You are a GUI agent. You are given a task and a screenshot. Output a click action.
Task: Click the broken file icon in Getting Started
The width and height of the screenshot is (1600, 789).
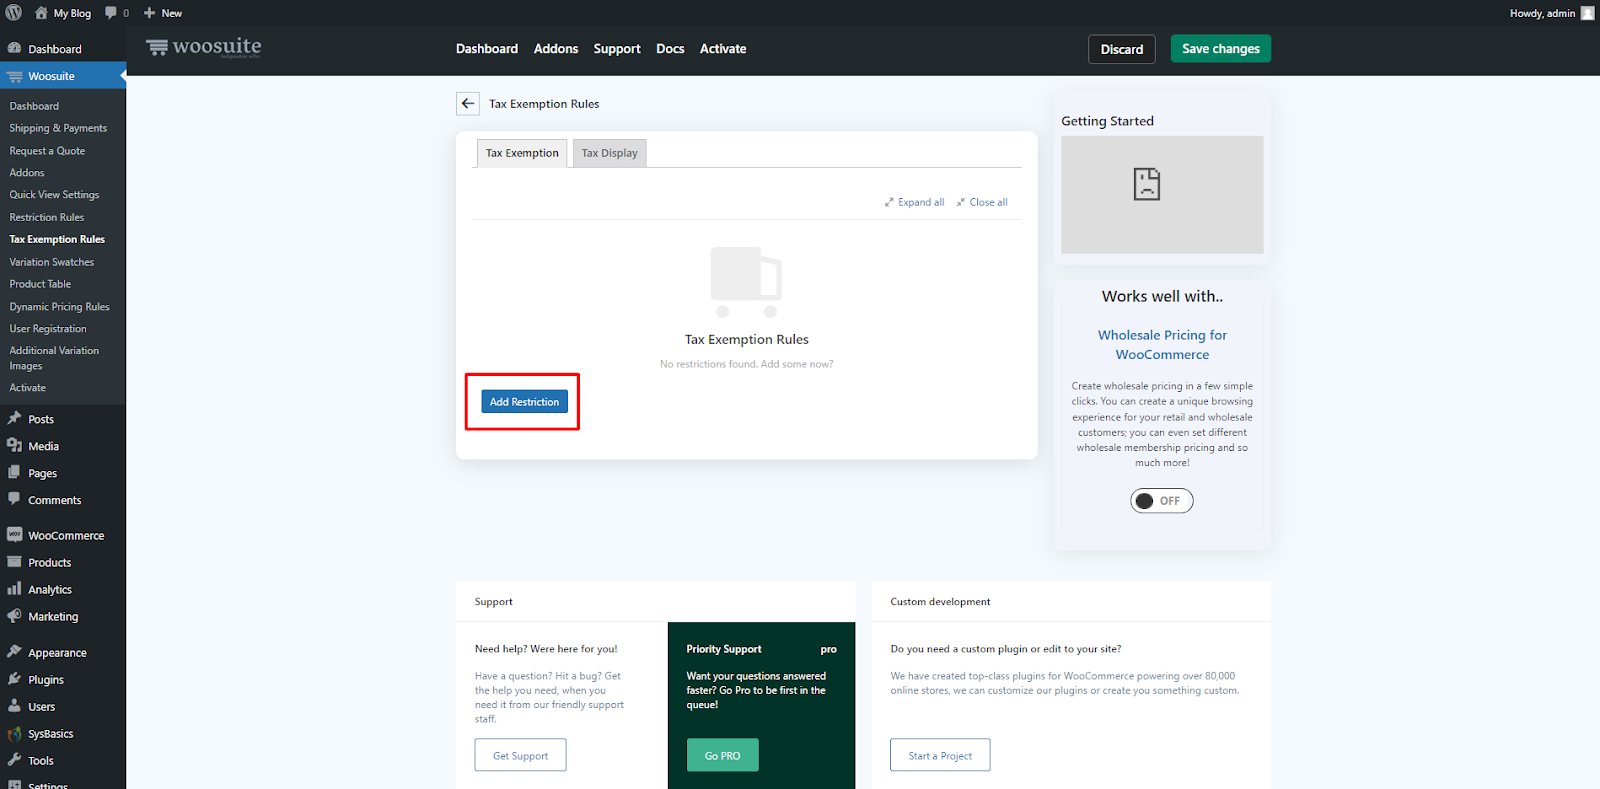(x=1147, y=184)
